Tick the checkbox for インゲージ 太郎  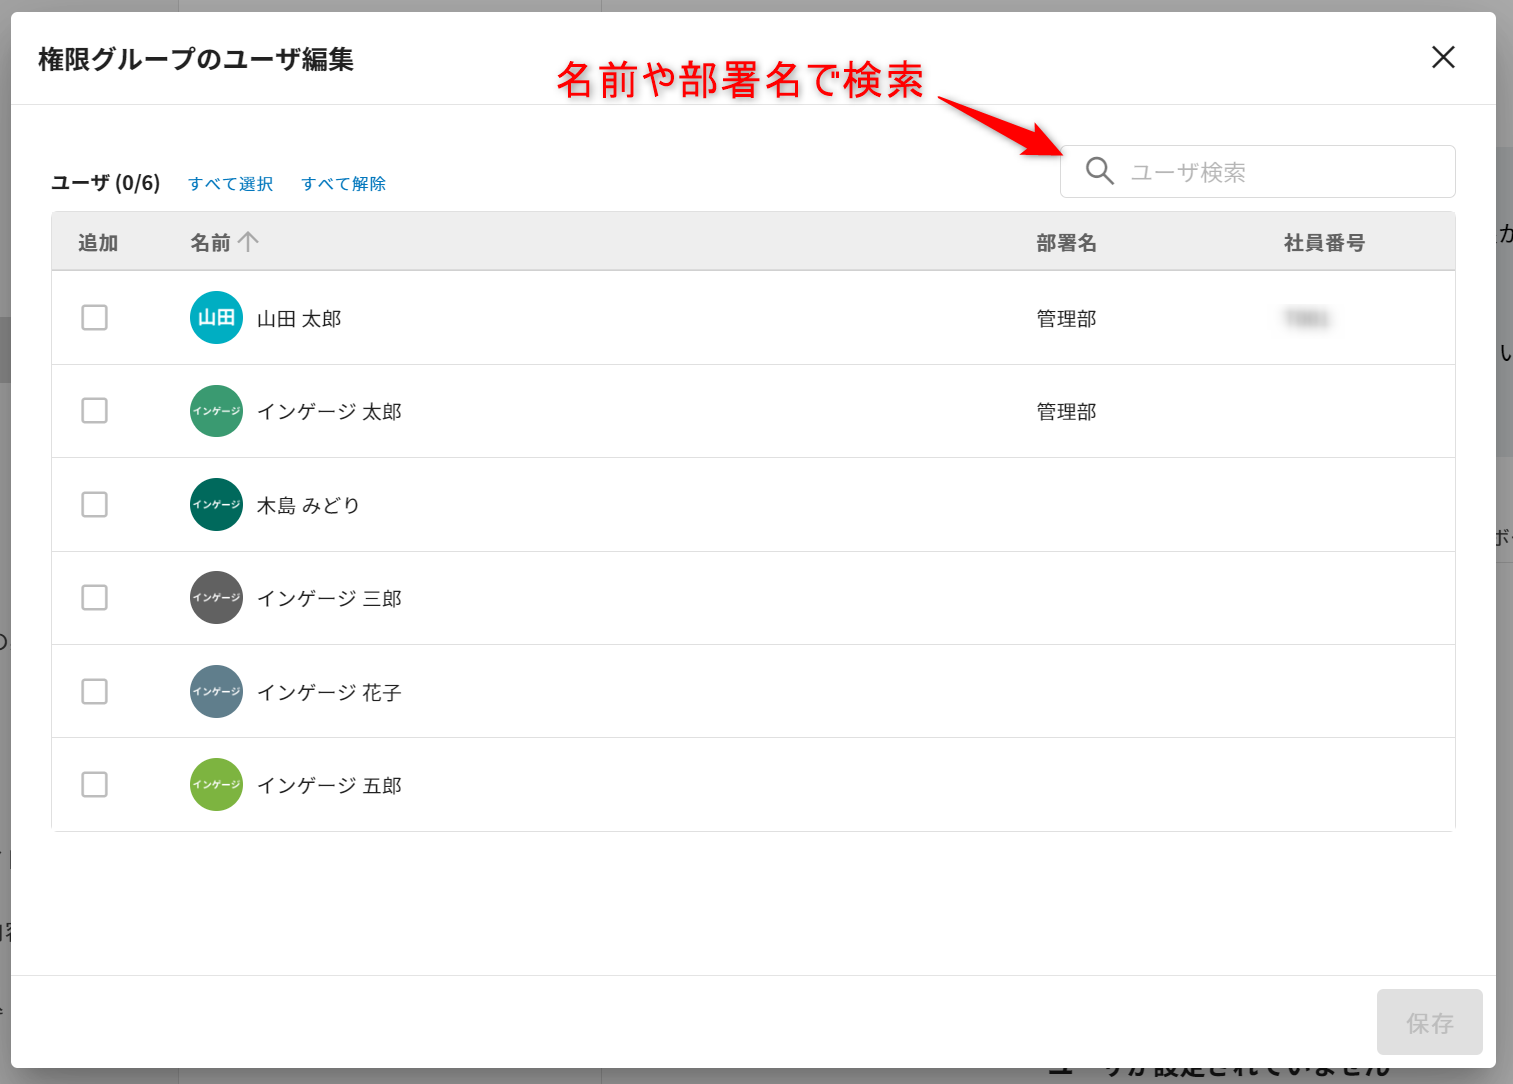click(x=95, y=411)
